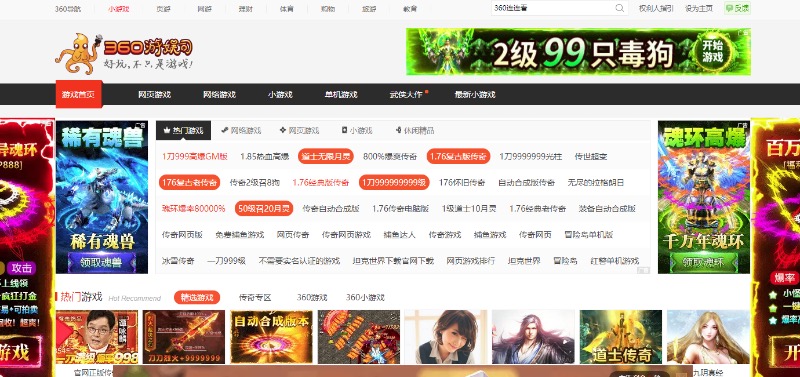The width and height of the screenshot is (800, 377).
Task: Select the 传奇专区 filter
Action: click(x=255, y=297)
